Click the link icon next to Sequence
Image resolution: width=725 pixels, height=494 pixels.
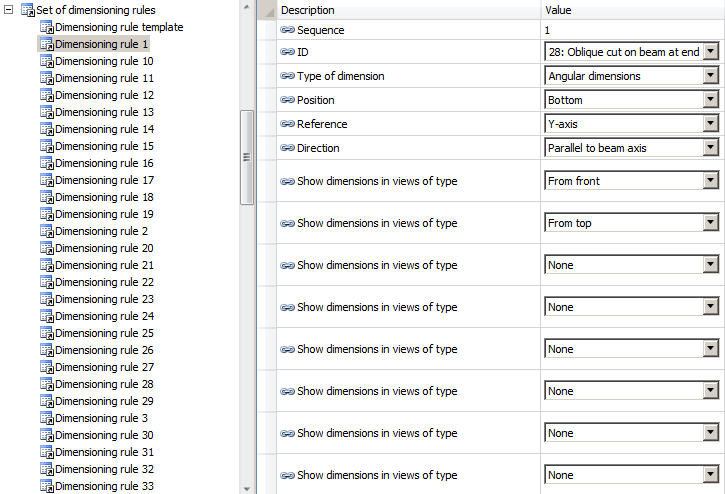(x=288, y=30)
